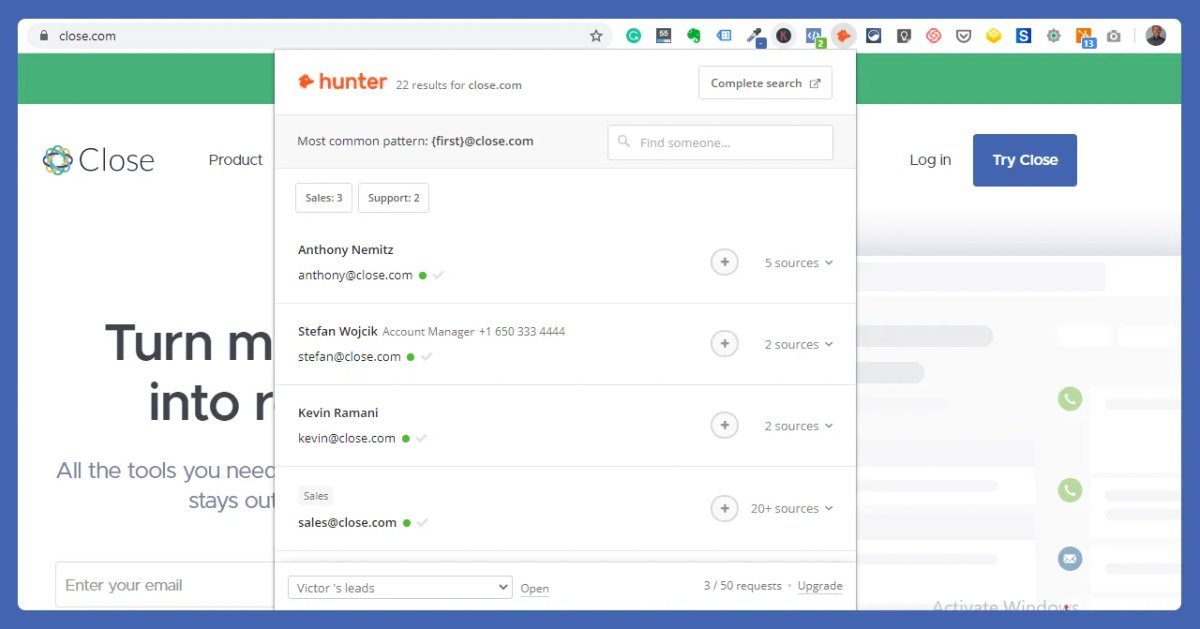Add Anthony Nemitz as a lead
The width and height of the screenshot is (1200, 629).
coord(724,262)
